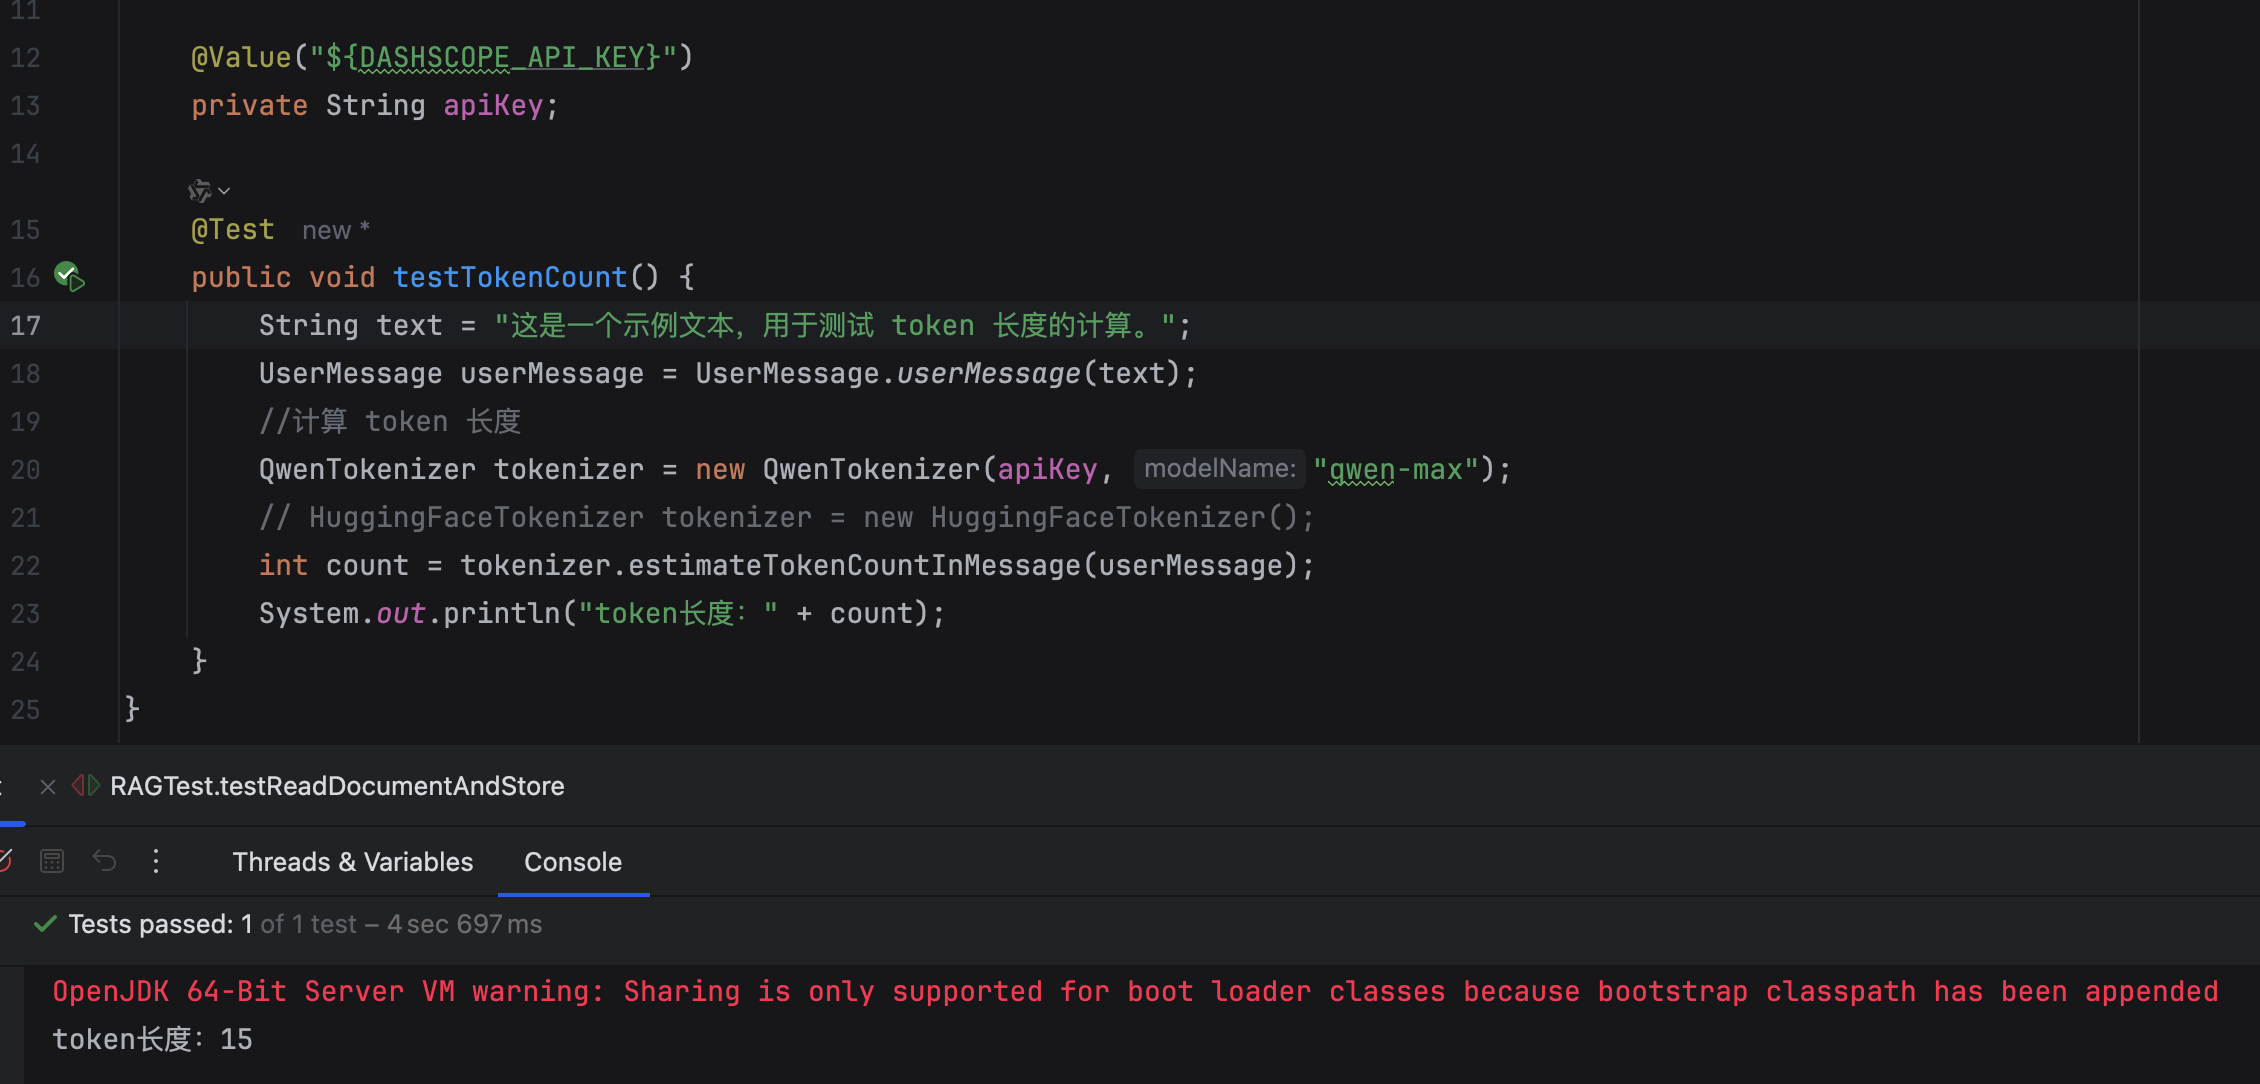
Task: Click the 'token长度: 15' console output
Action: (x=152, y=1040)
